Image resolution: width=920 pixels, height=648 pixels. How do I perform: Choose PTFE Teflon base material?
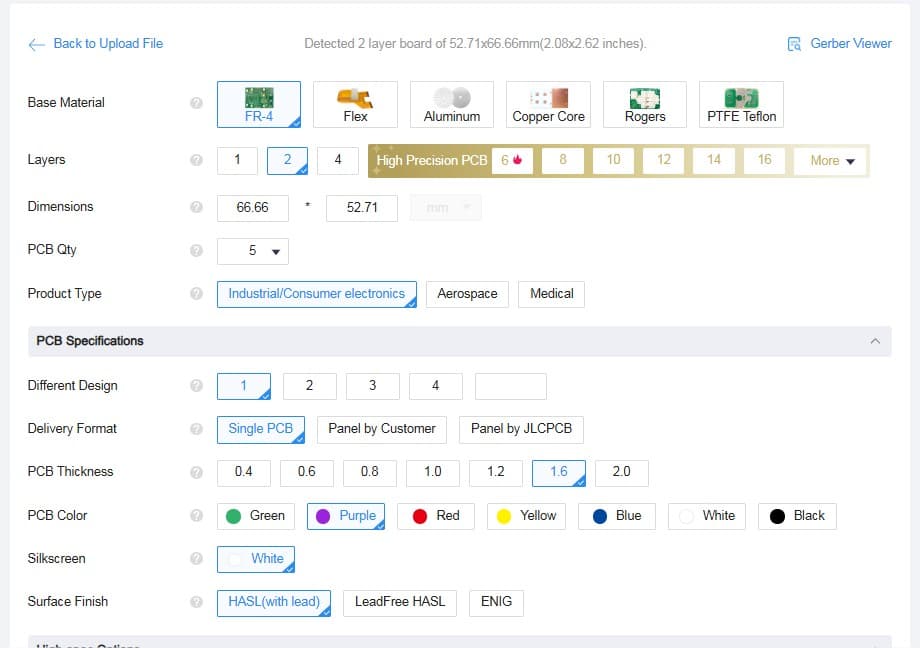point(742,104)
